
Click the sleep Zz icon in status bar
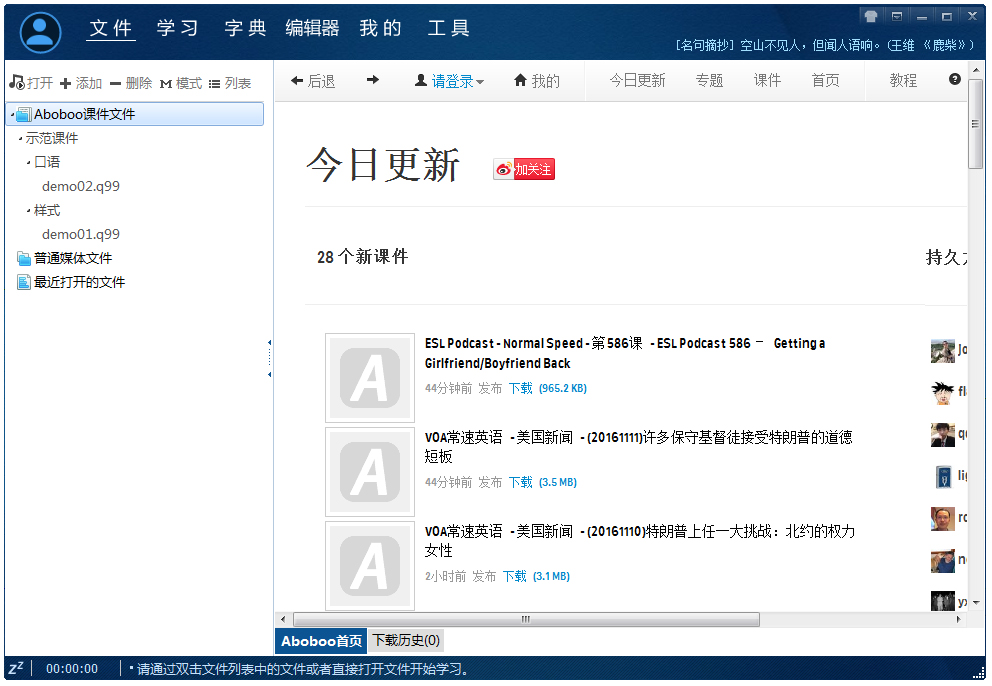(x=16, y=668)
